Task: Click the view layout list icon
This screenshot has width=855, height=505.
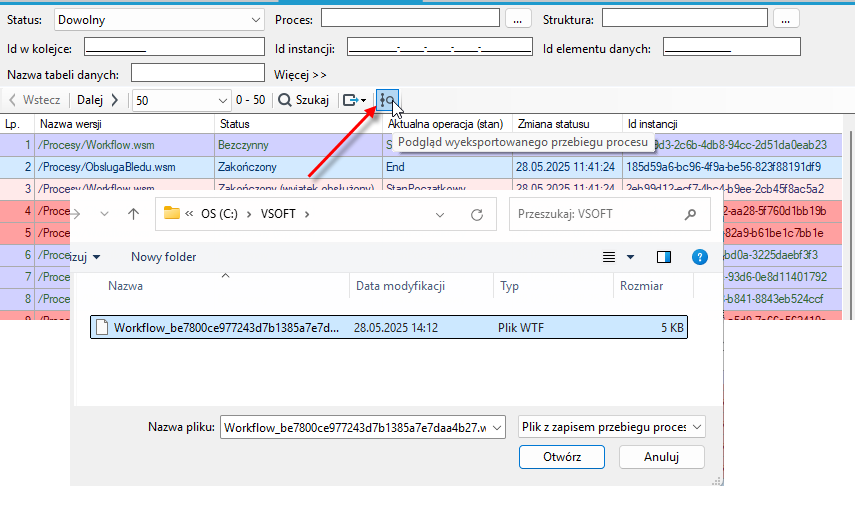Action: point(609,257)
